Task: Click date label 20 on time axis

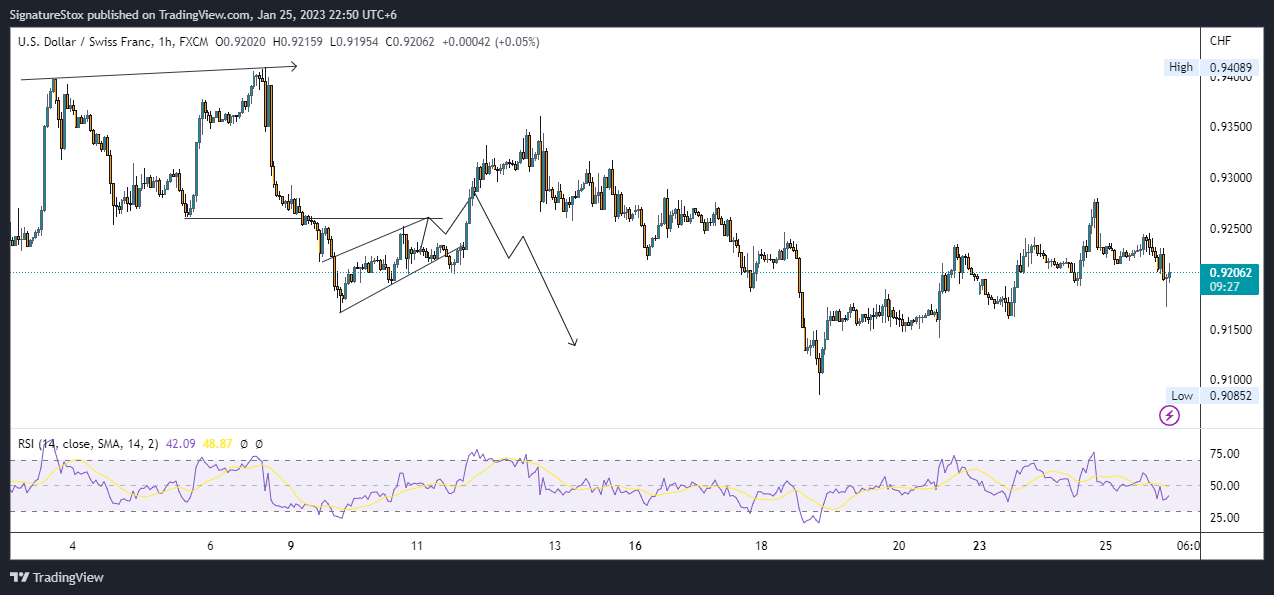Action: click(899, 546)
